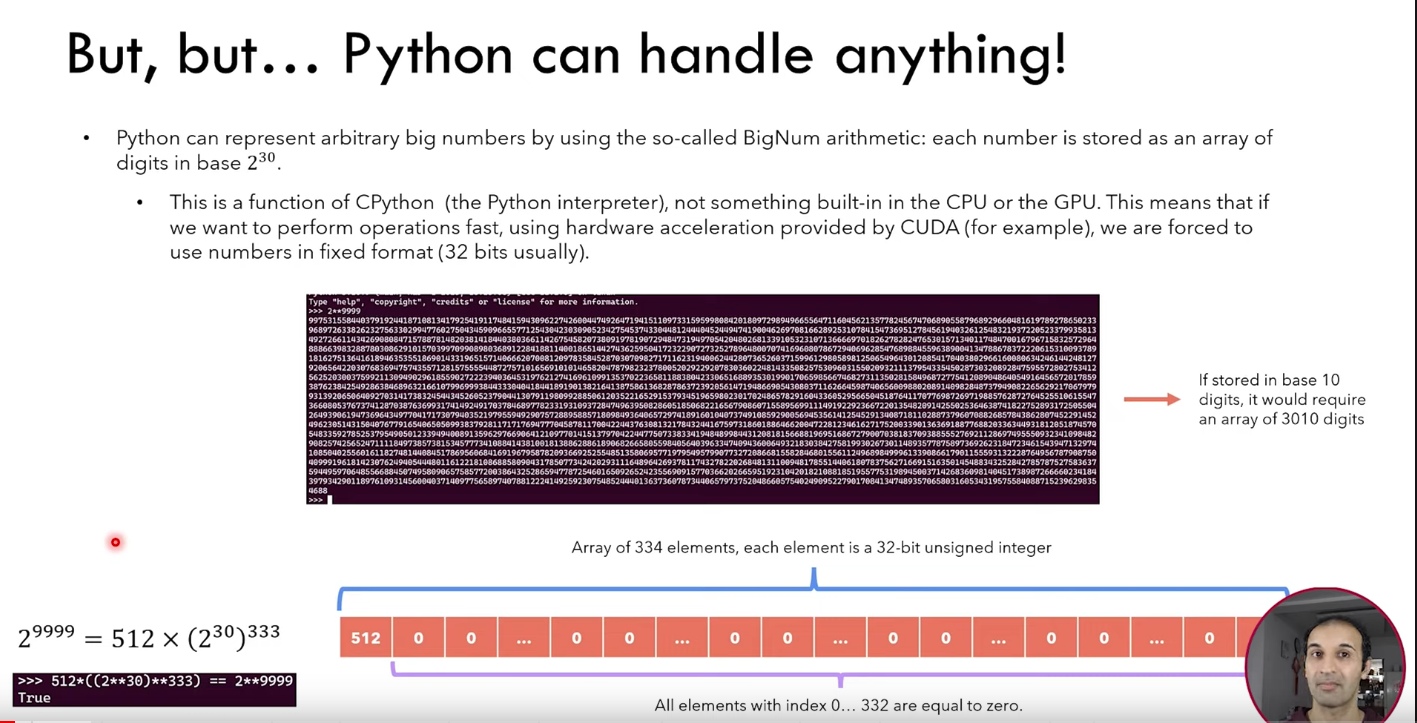Click the small terminal snippet showing True
The image size is (1417, 723).
coord(154,689)
